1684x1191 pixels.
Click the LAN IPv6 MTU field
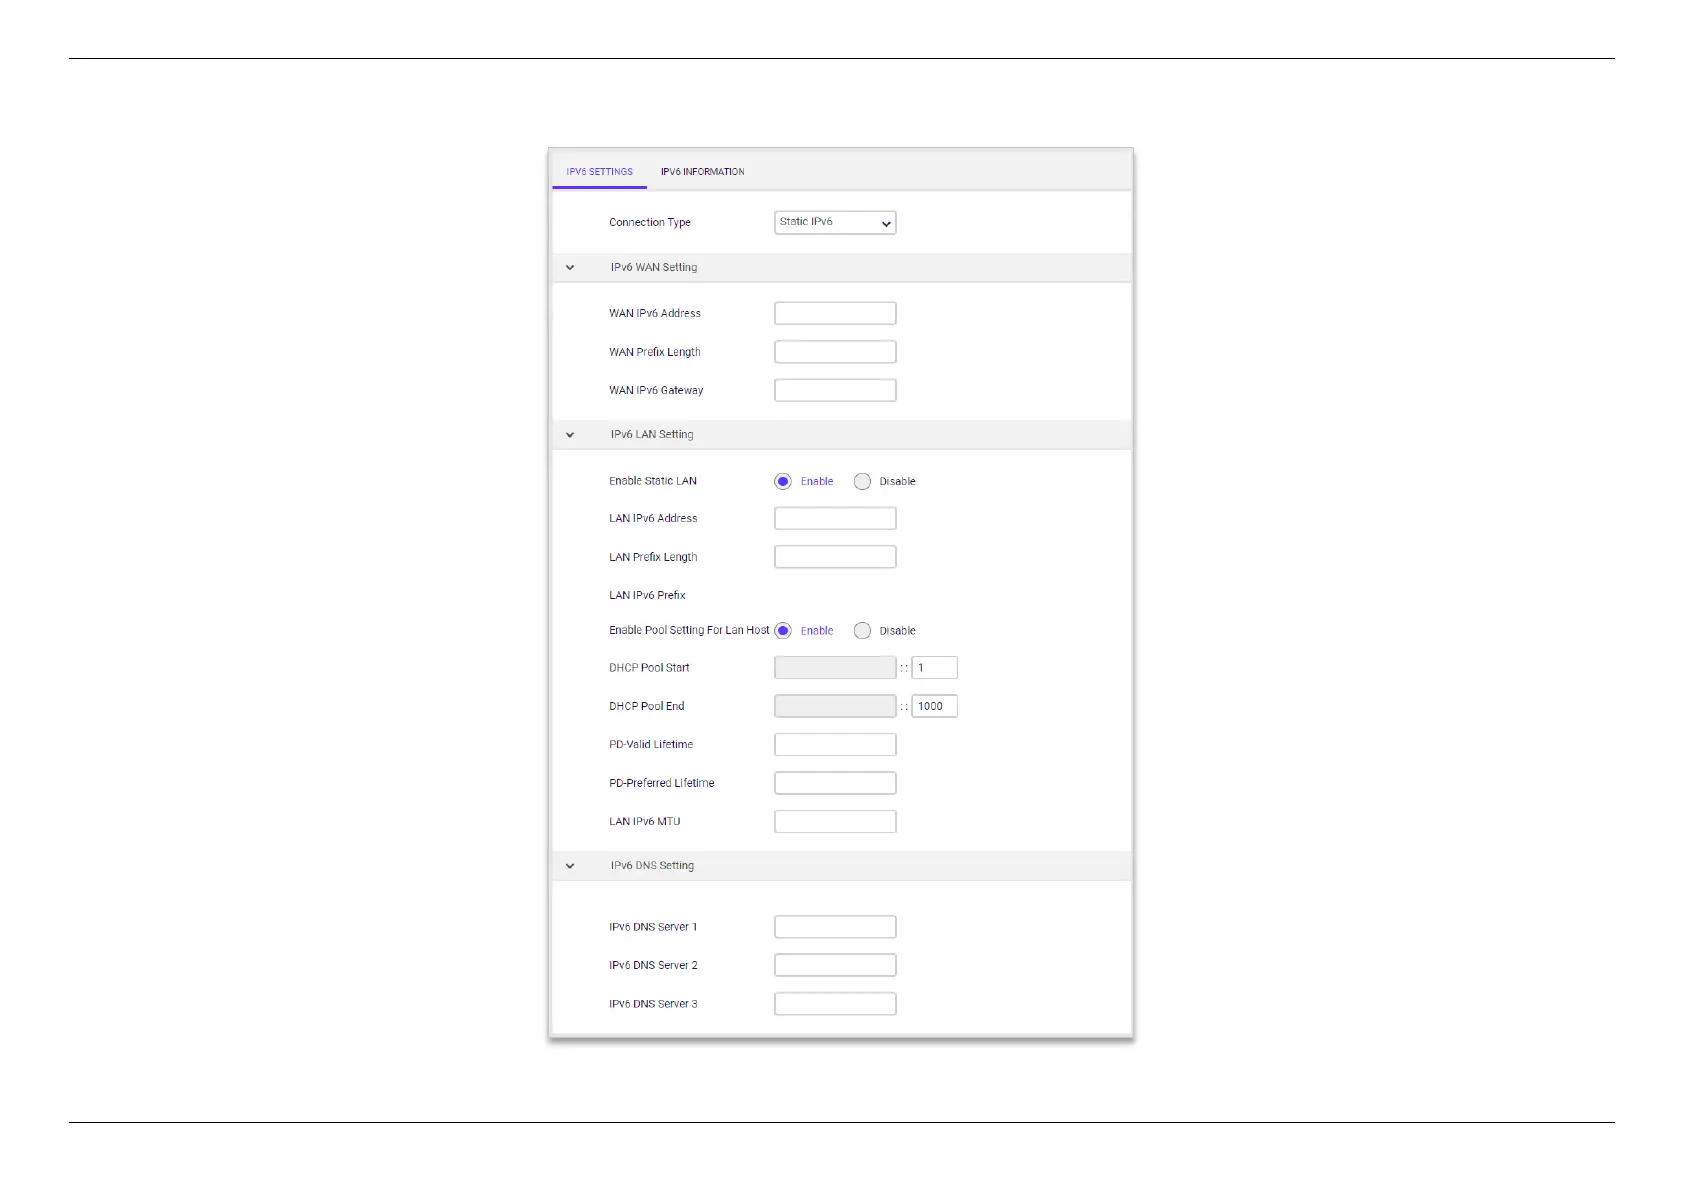point(835,821)
